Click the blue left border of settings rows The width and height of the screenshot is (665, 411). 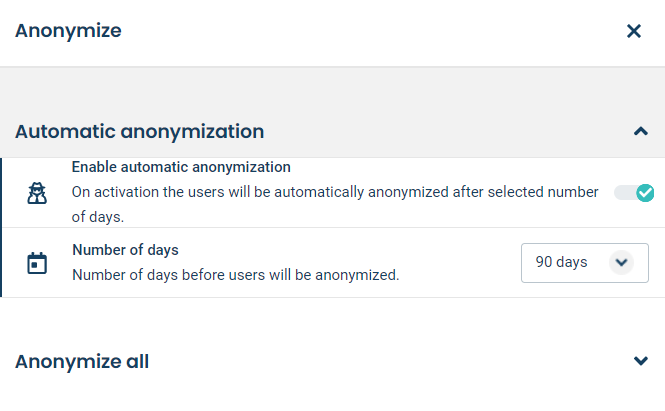click(1, 227)
